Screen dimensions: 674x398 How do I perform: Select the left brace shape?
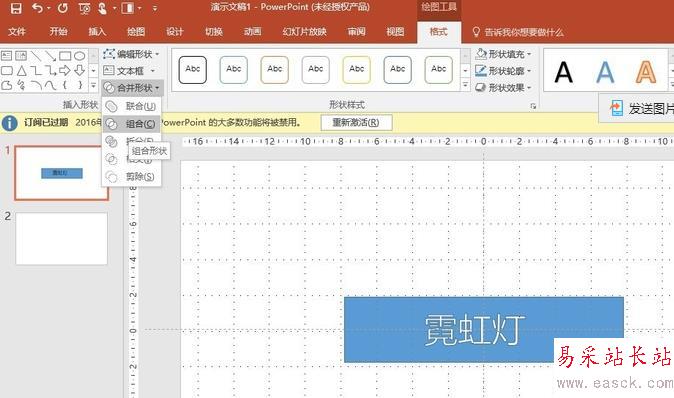[65, 85]
